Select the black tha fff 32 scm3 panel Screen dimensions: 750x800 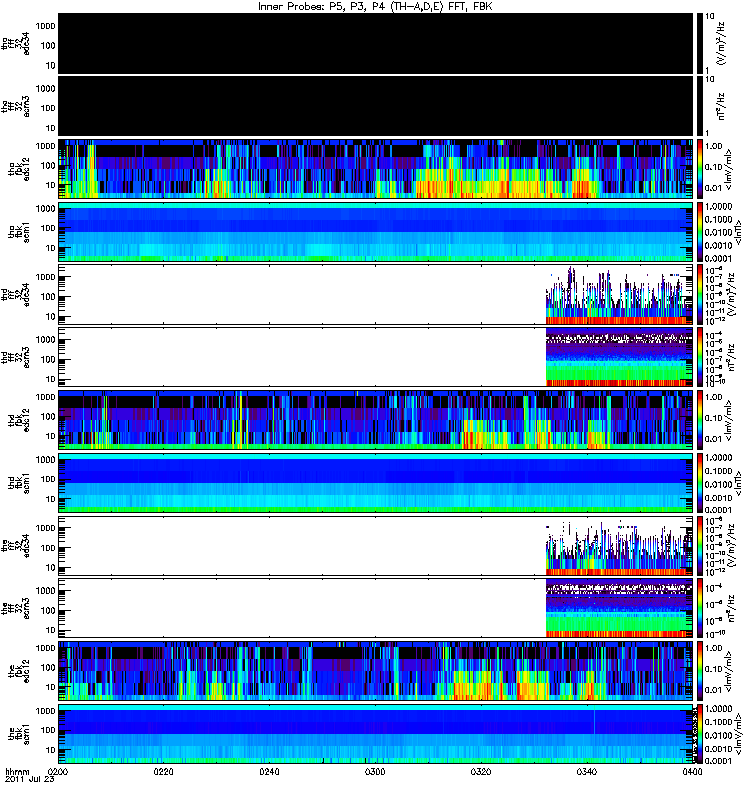376,106
